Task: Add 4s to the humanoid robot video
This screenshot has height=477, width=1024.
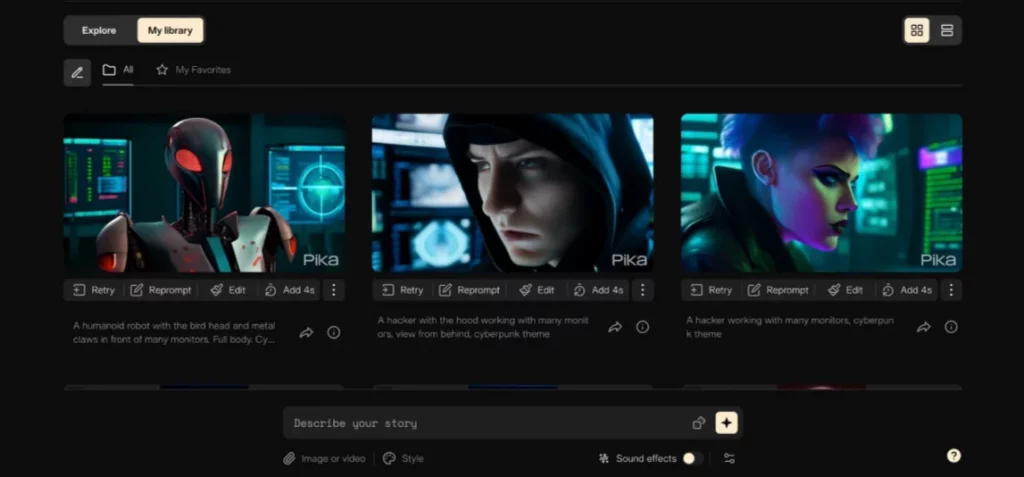Action: [289, 290]
